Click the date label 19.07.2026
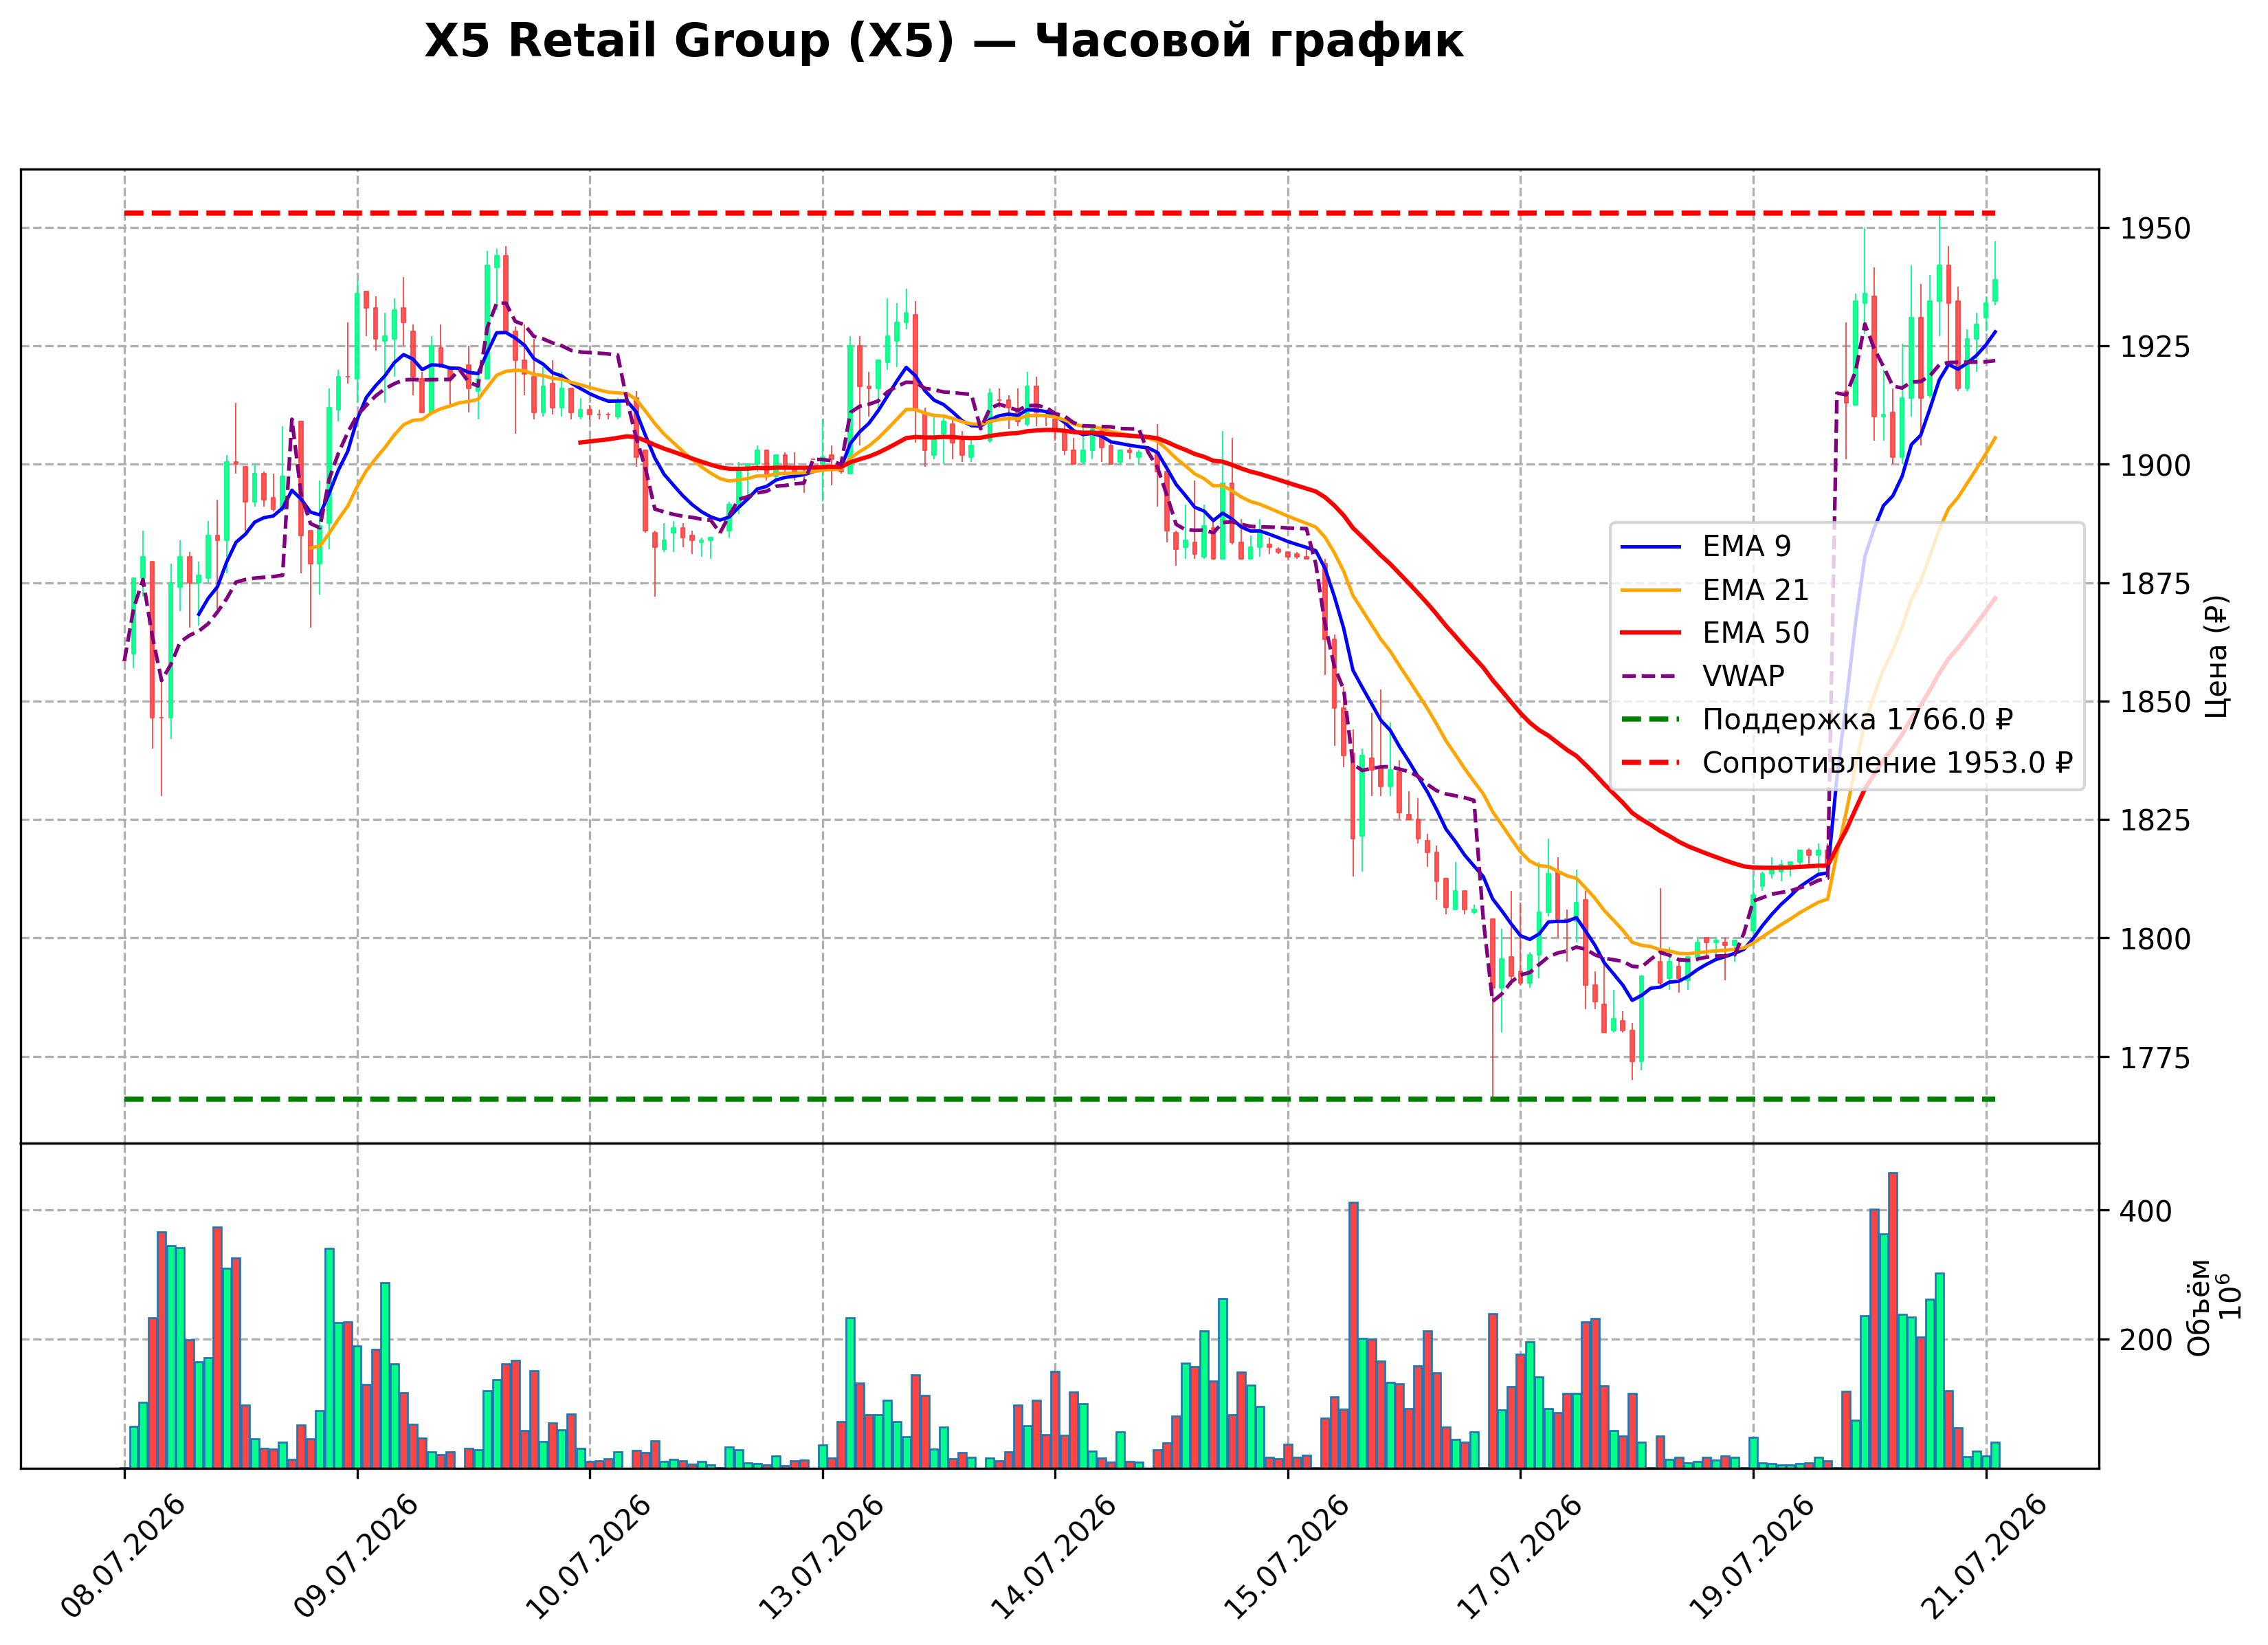The height and width of the screenshot is (1645, 2268). coord(1751,1558)
